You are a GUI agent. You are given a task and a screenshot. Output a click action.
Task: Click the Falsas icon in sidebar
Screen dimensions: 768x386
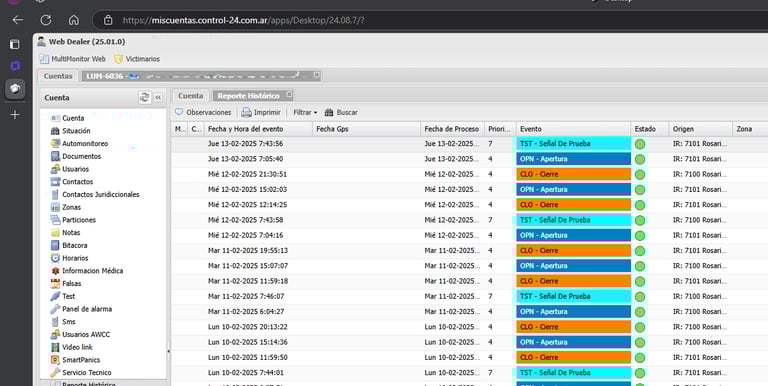coord(55,284)
